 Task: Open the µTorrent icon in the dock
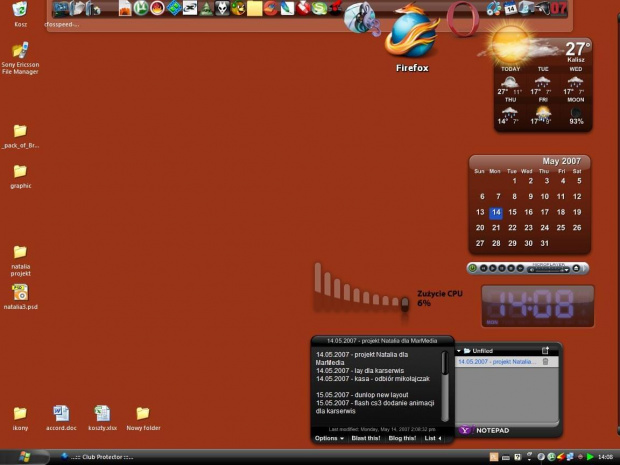tap(141, 8)
